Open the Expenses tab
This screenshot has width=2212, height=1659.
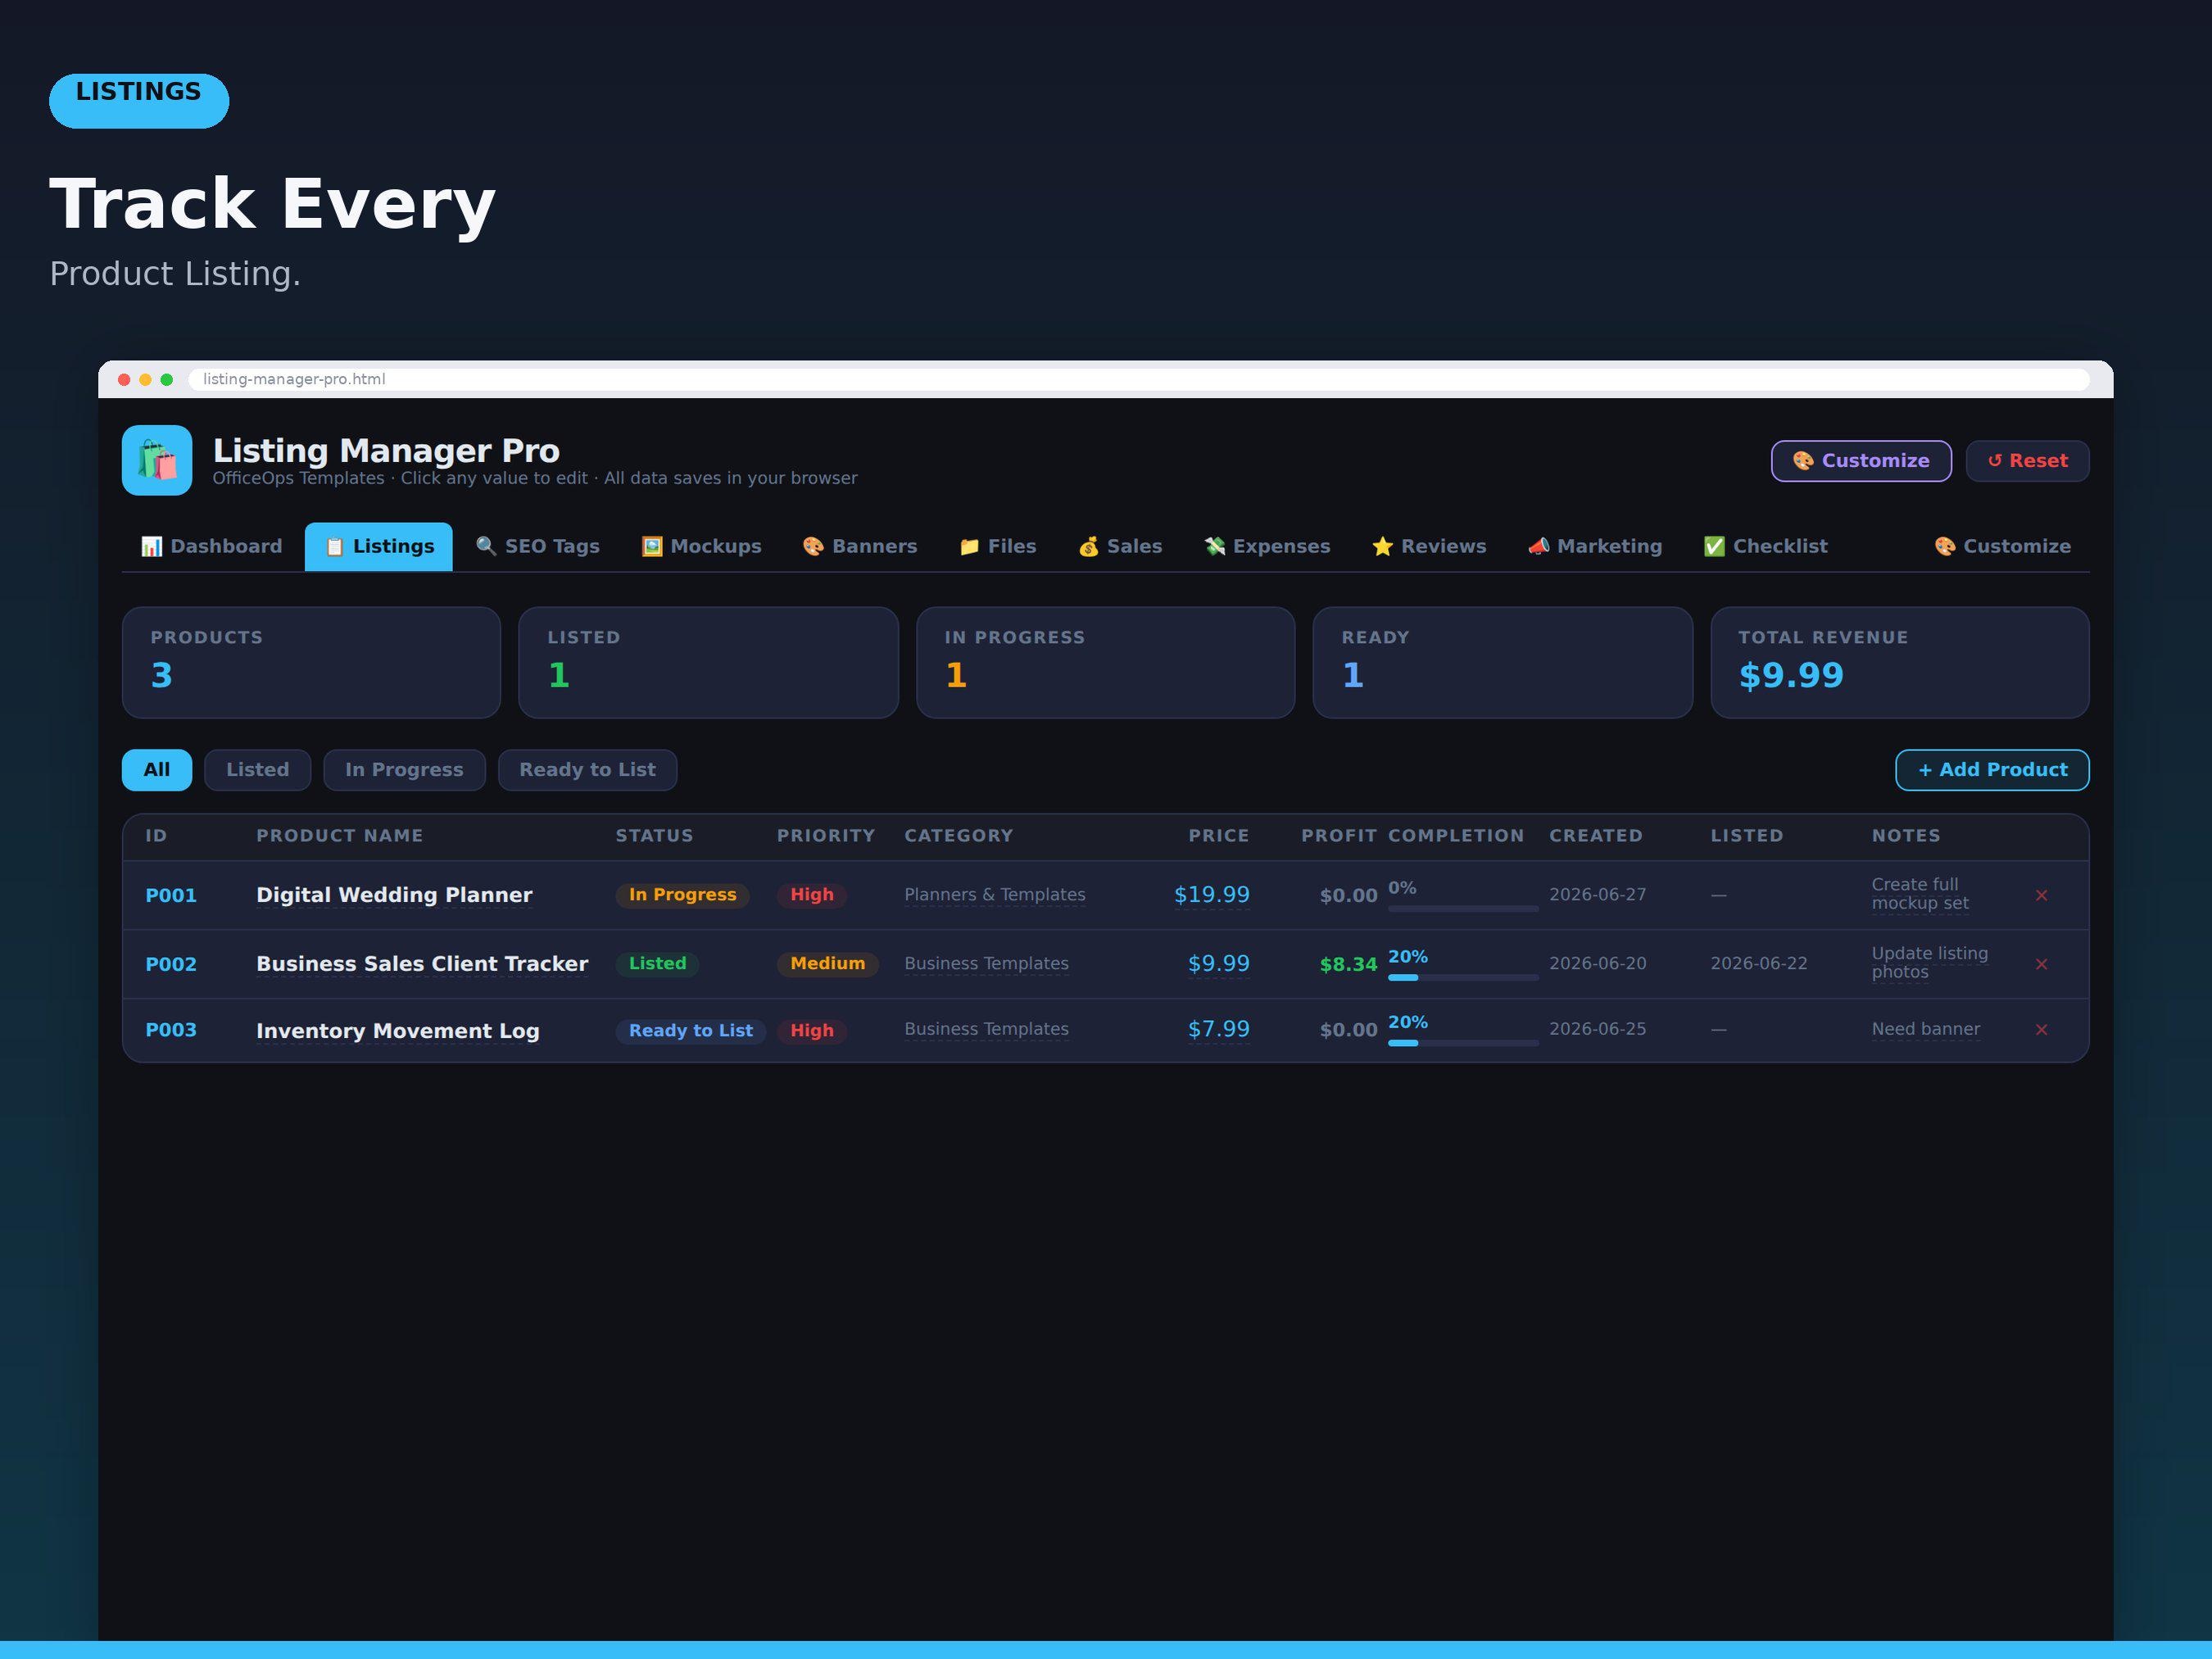pyautogui.click(x=1267, y=546)
